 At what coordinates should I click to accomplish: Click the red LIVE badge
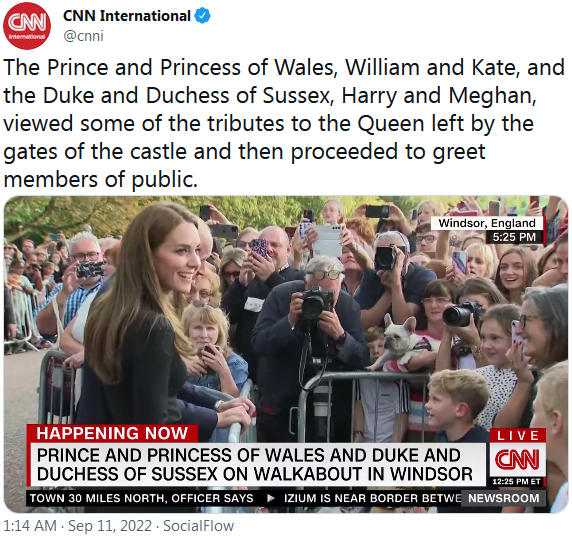(x=518, y=435)
